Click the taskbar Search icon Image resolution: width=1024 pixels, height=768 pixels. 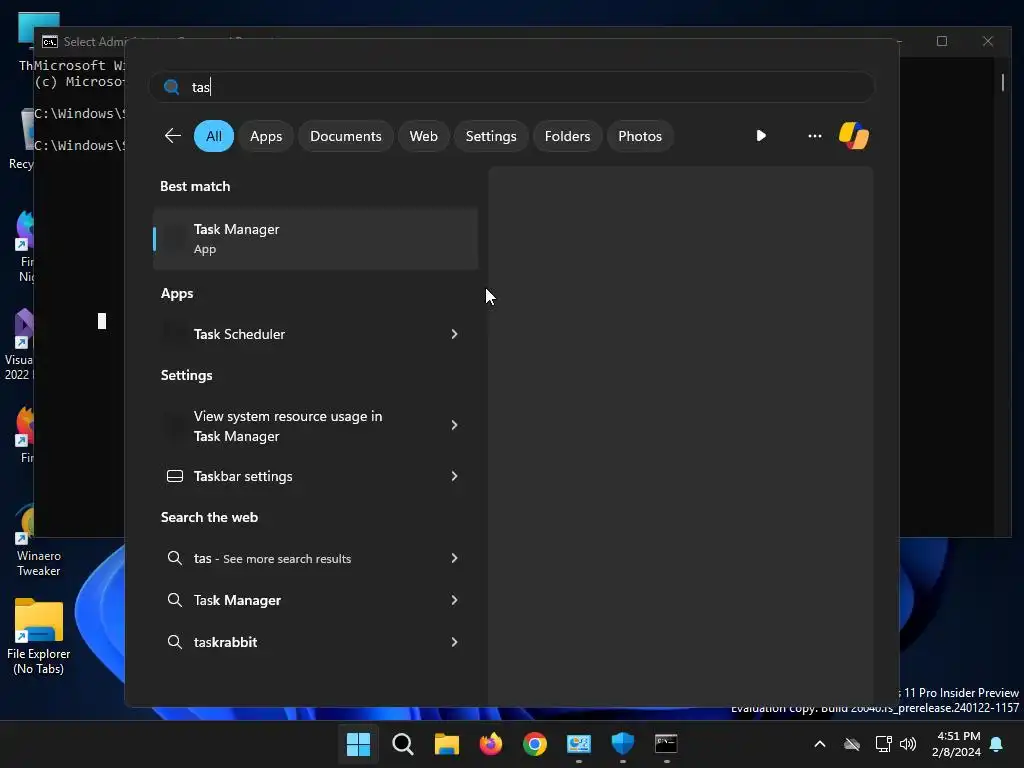(402, 744)
